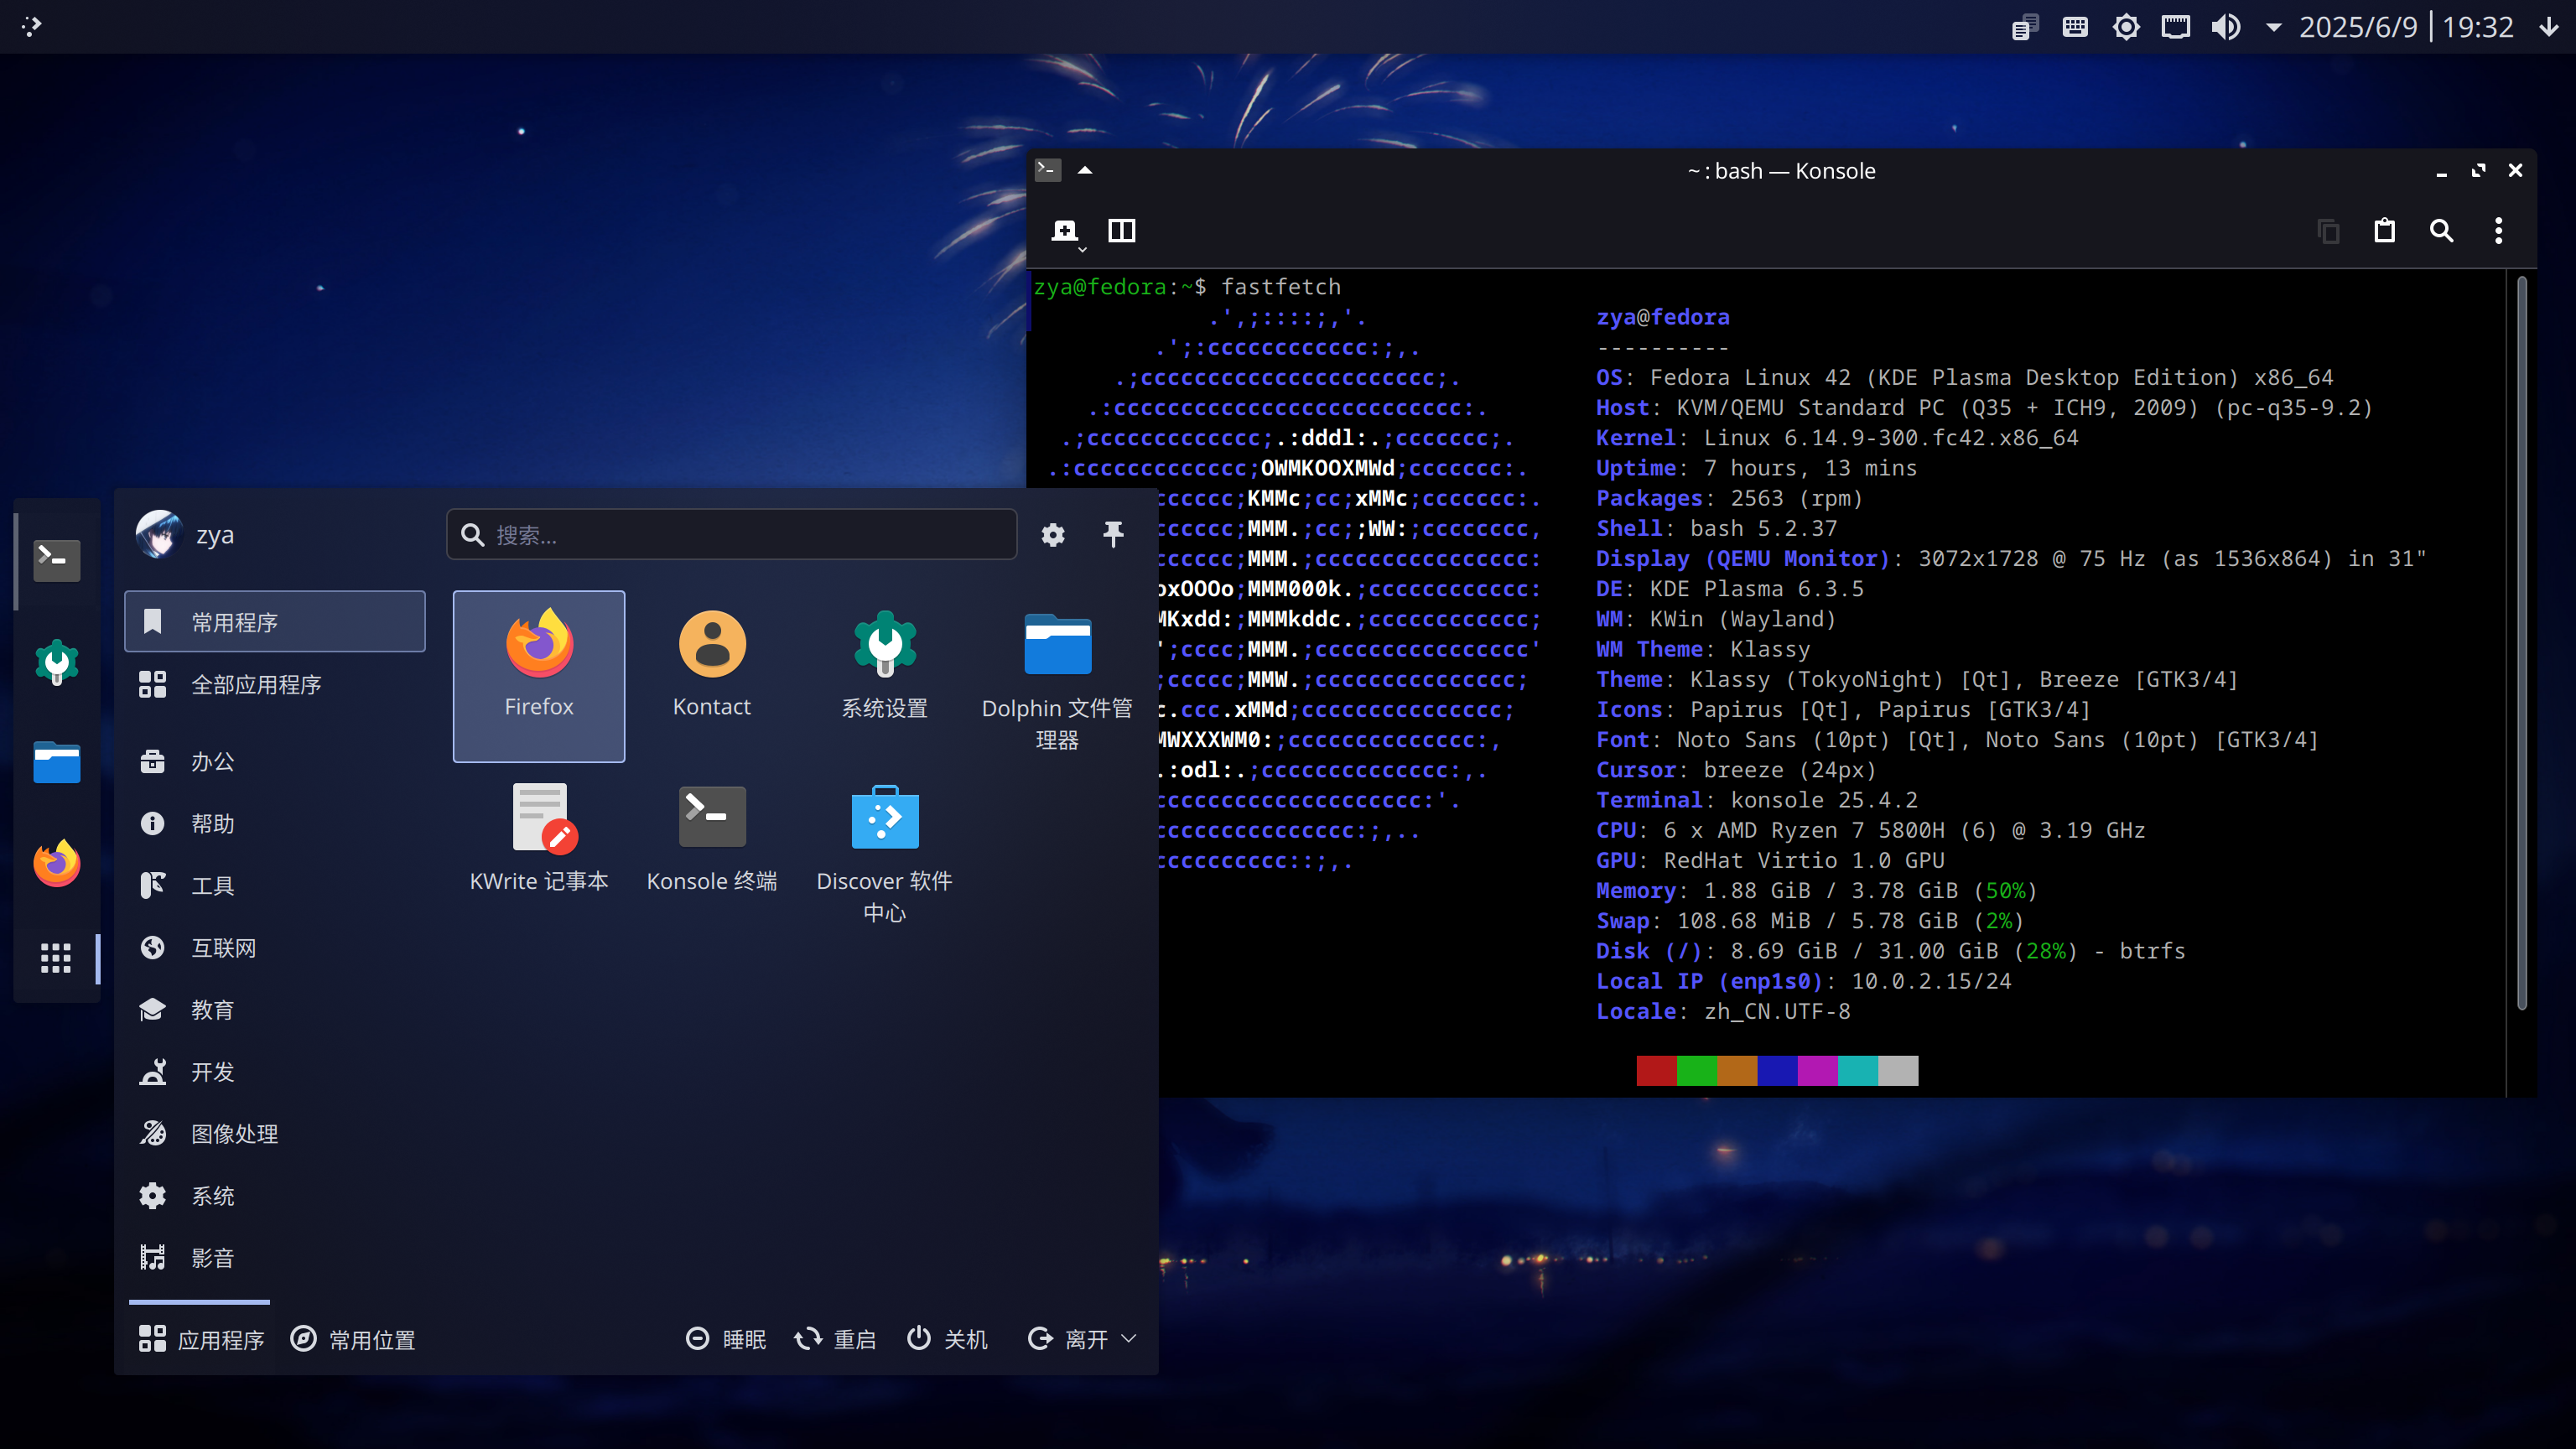Image resolution: width=2576 pixels, height=1449 pixels.
Task: Open Dolphin 文件管理器 in launcher grid
Action: (x=1057, y=676)
